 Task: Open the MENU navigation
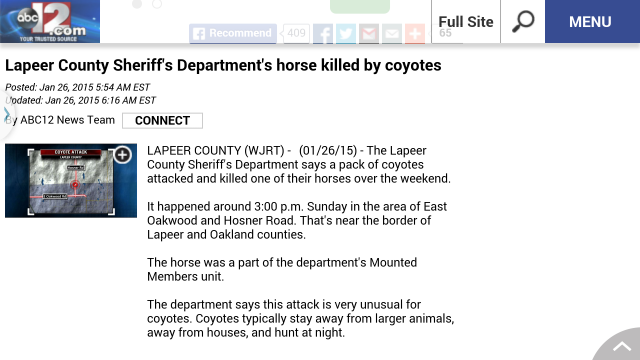[x=592, y=21]
